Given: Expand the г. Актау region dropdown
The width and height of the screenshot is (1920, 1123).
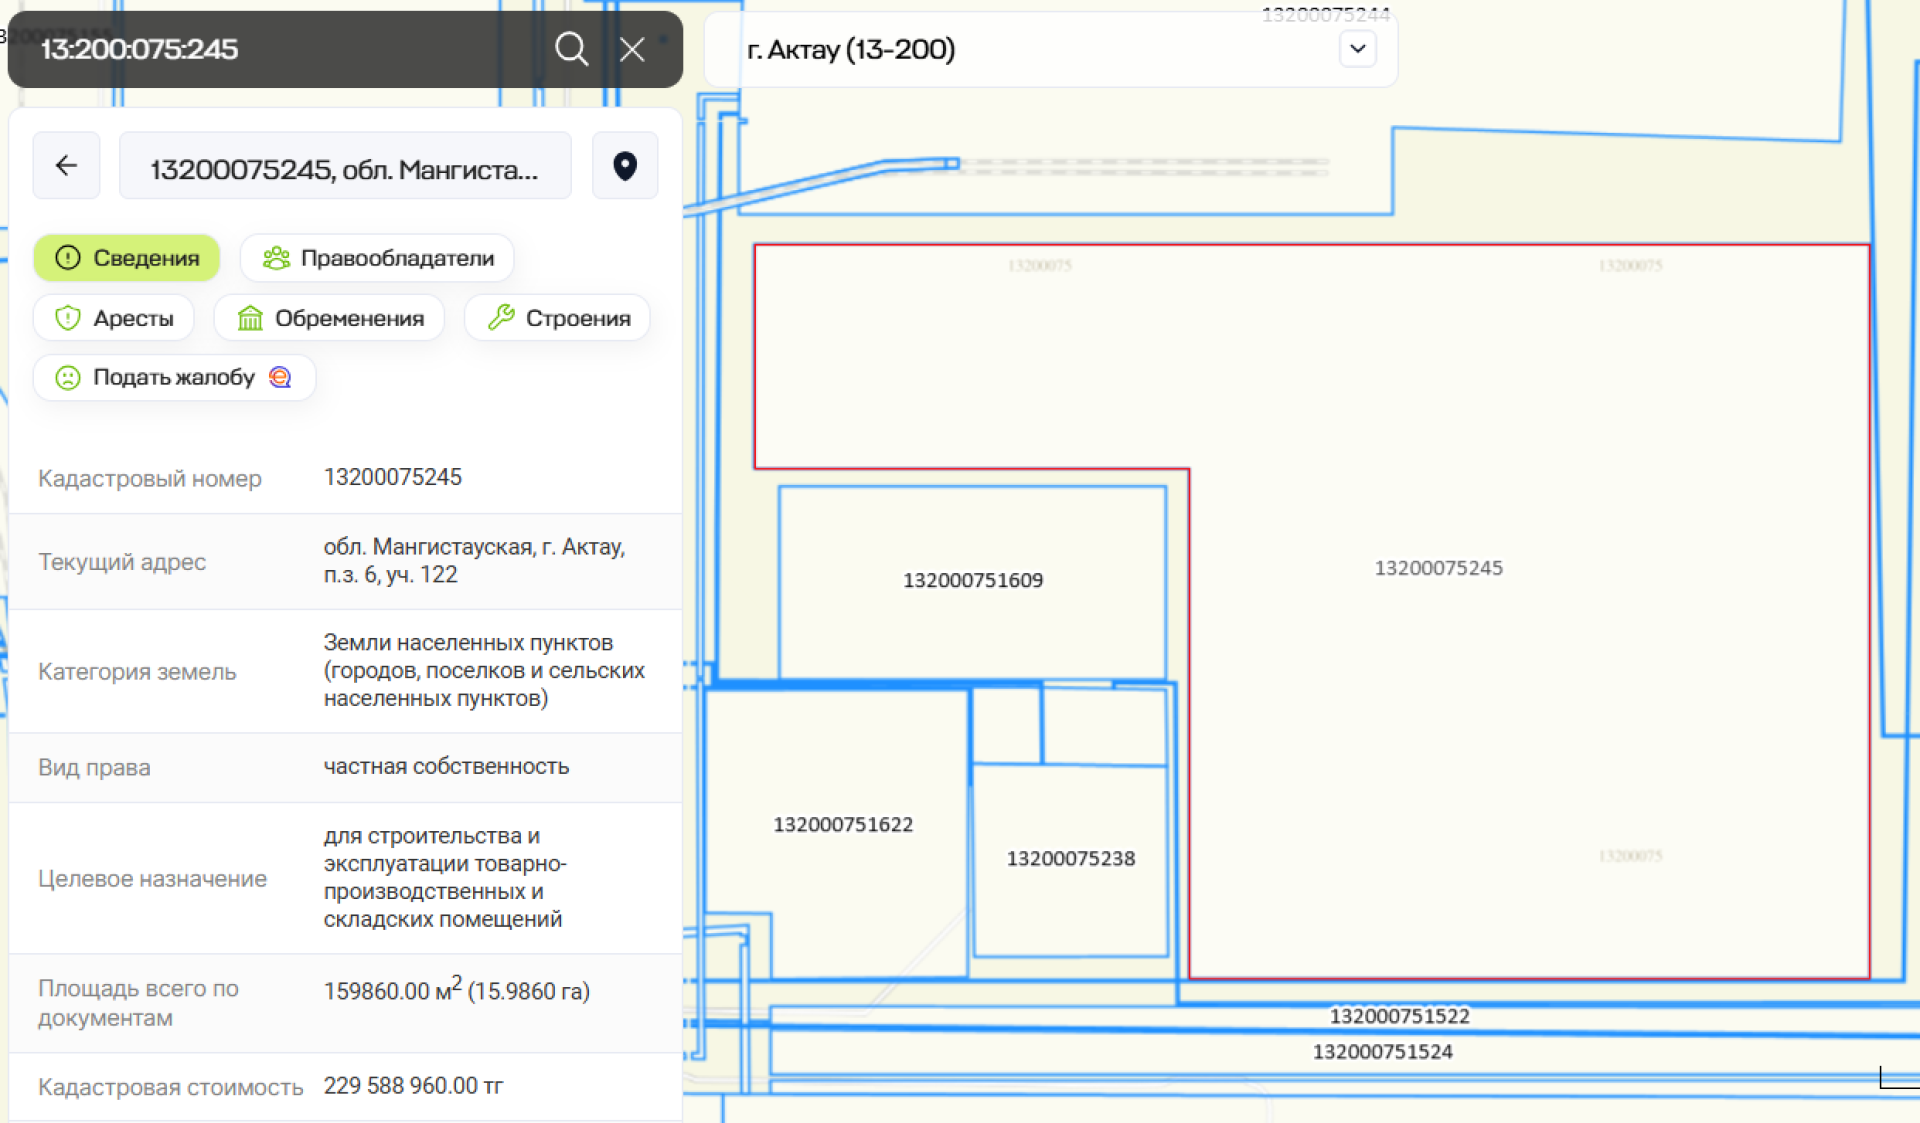Looking at the screenshot, I should point(1357,49).
